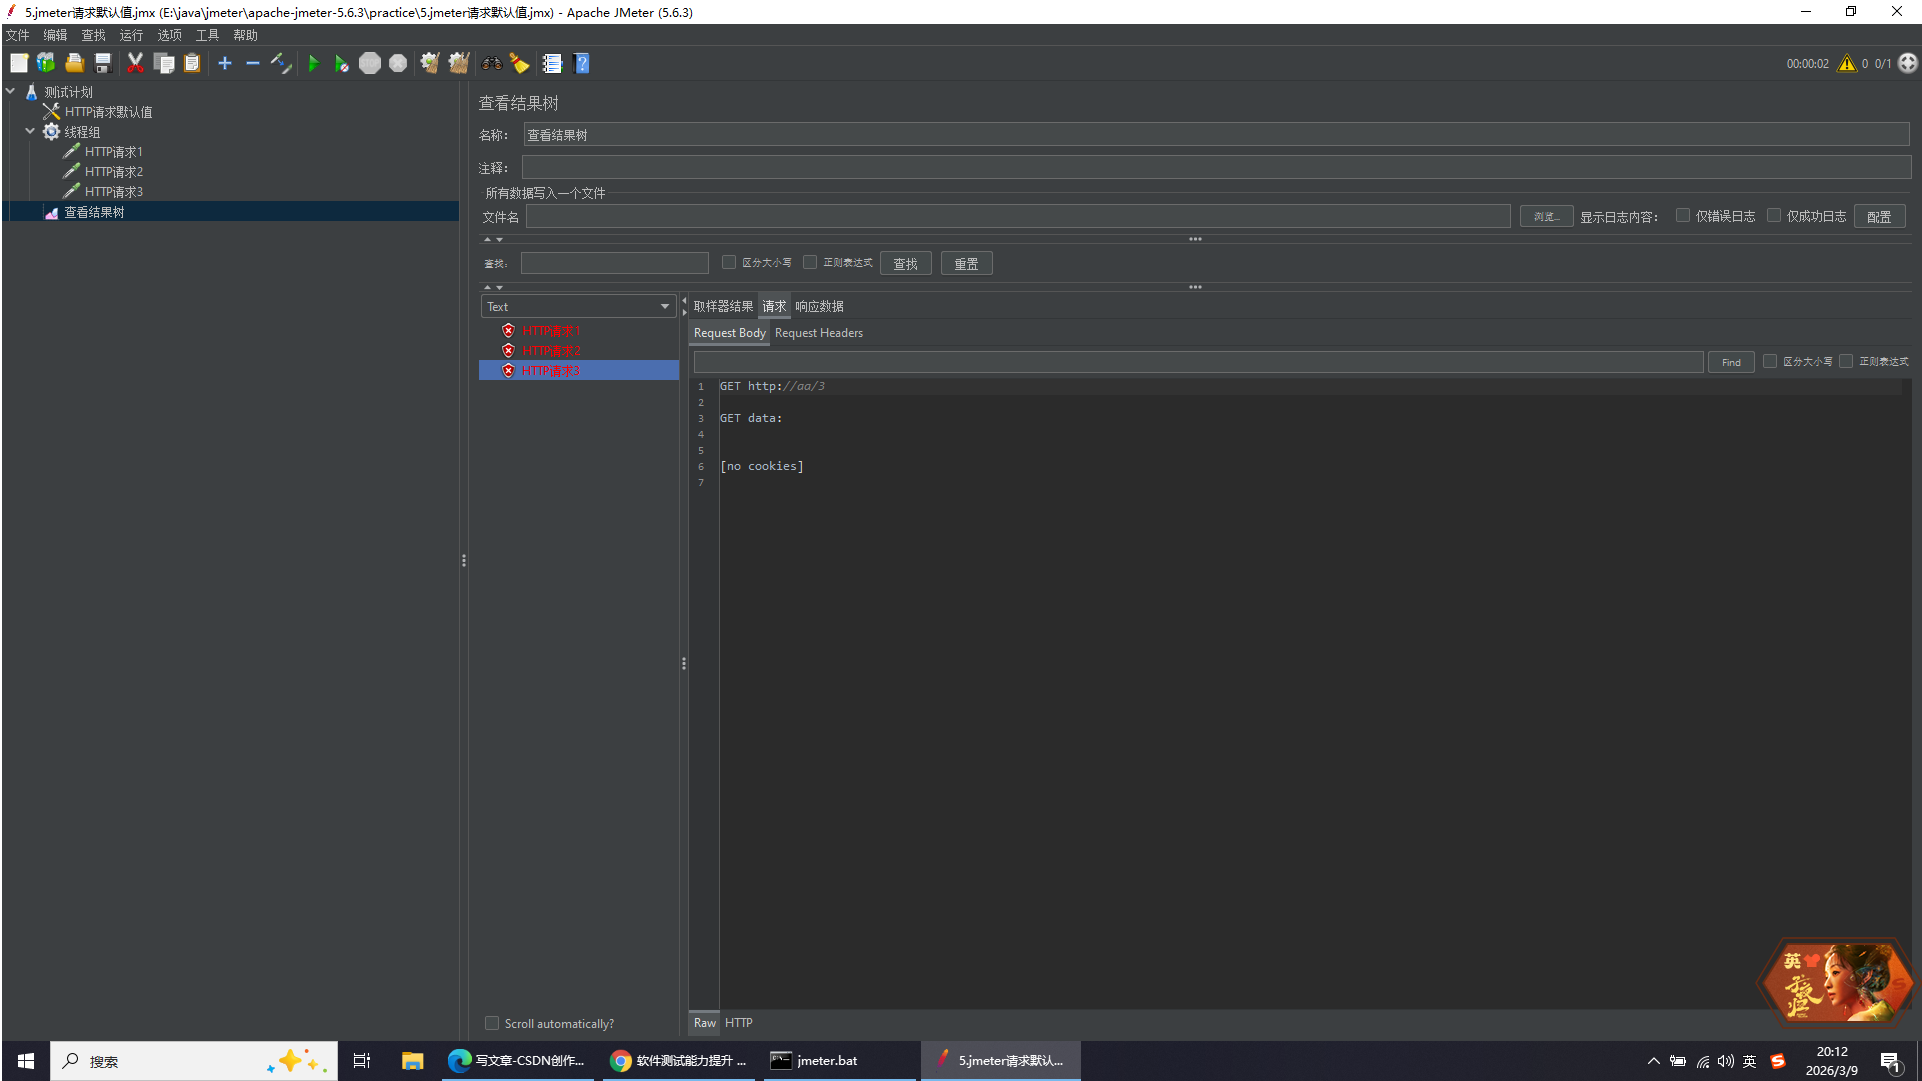Switch to the 响应数据 tab

point(819,307)
